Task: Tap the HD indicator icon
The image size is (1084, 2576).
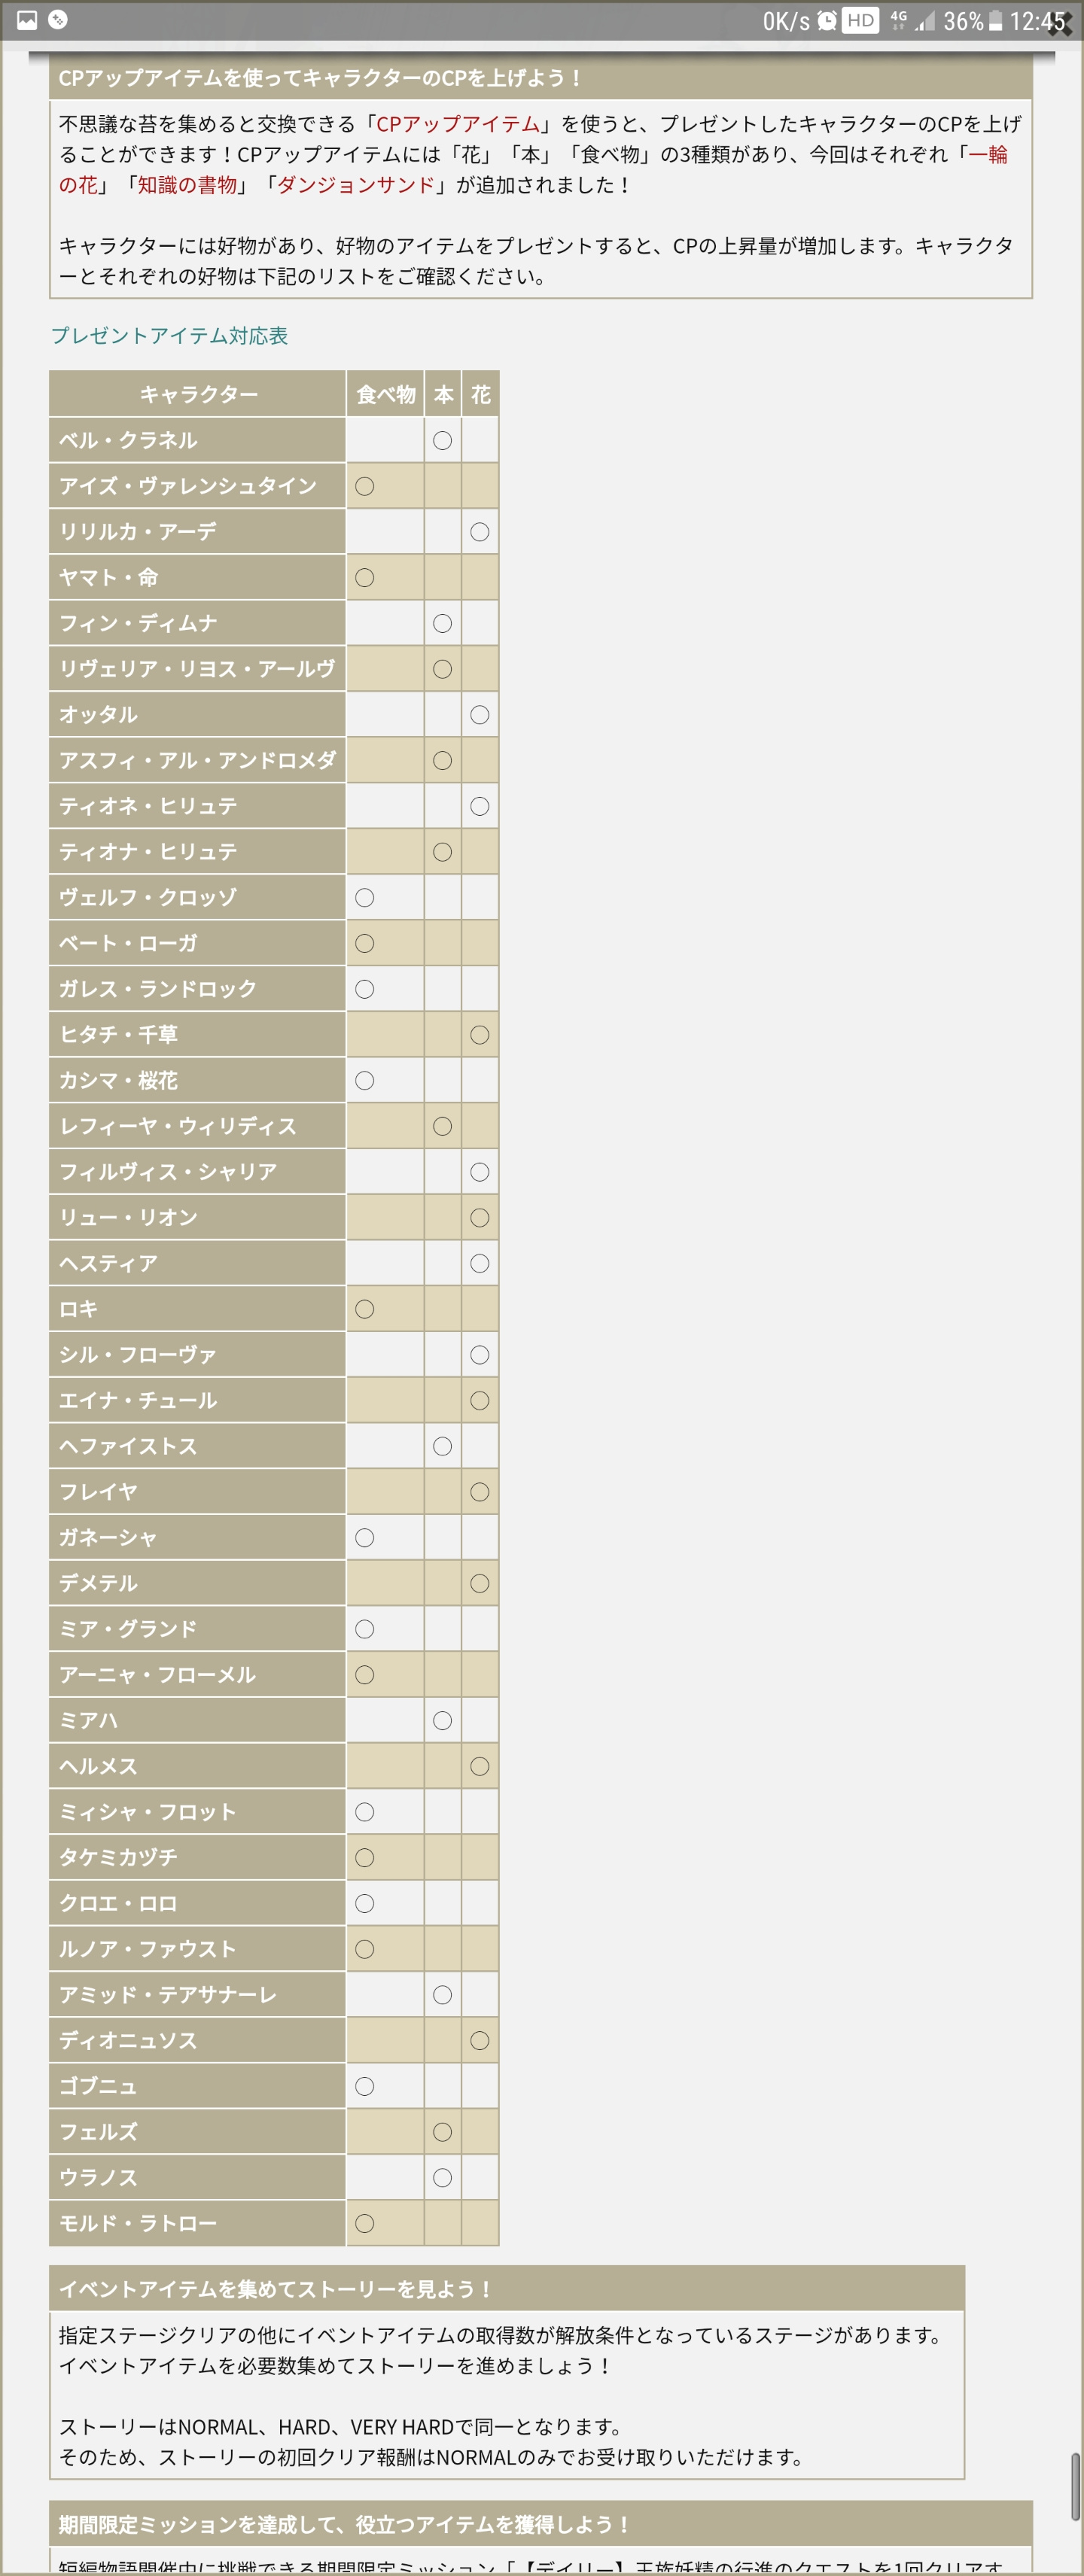Action: coord(860,21)
